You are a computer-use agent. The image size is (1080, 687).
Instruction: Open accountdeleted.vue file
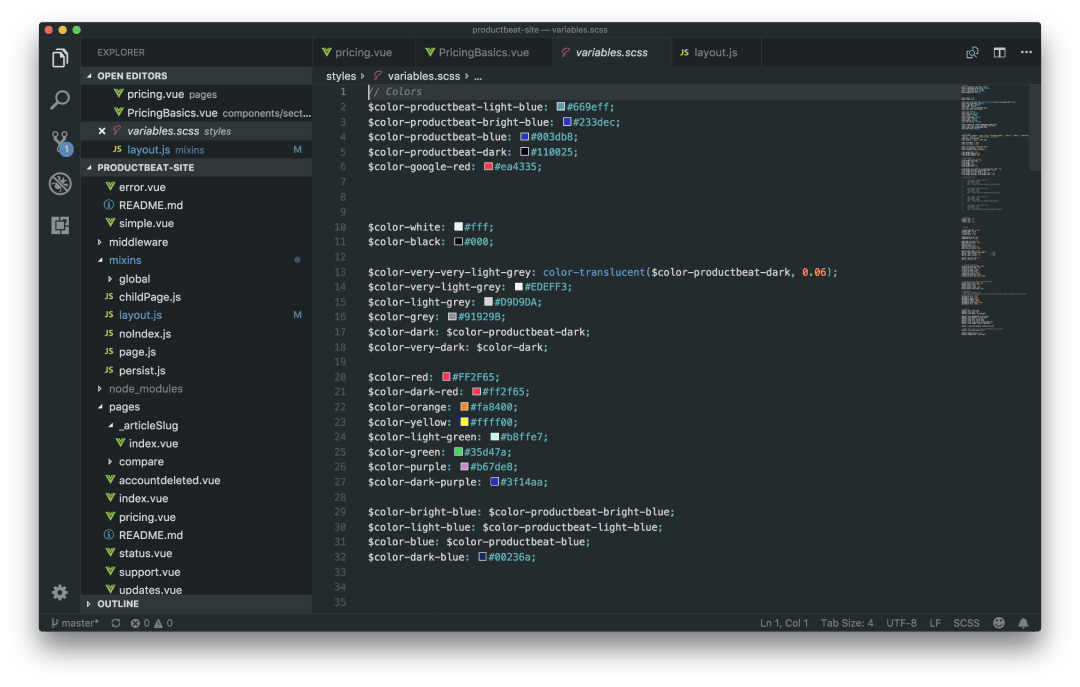click(x=196, y=480)
